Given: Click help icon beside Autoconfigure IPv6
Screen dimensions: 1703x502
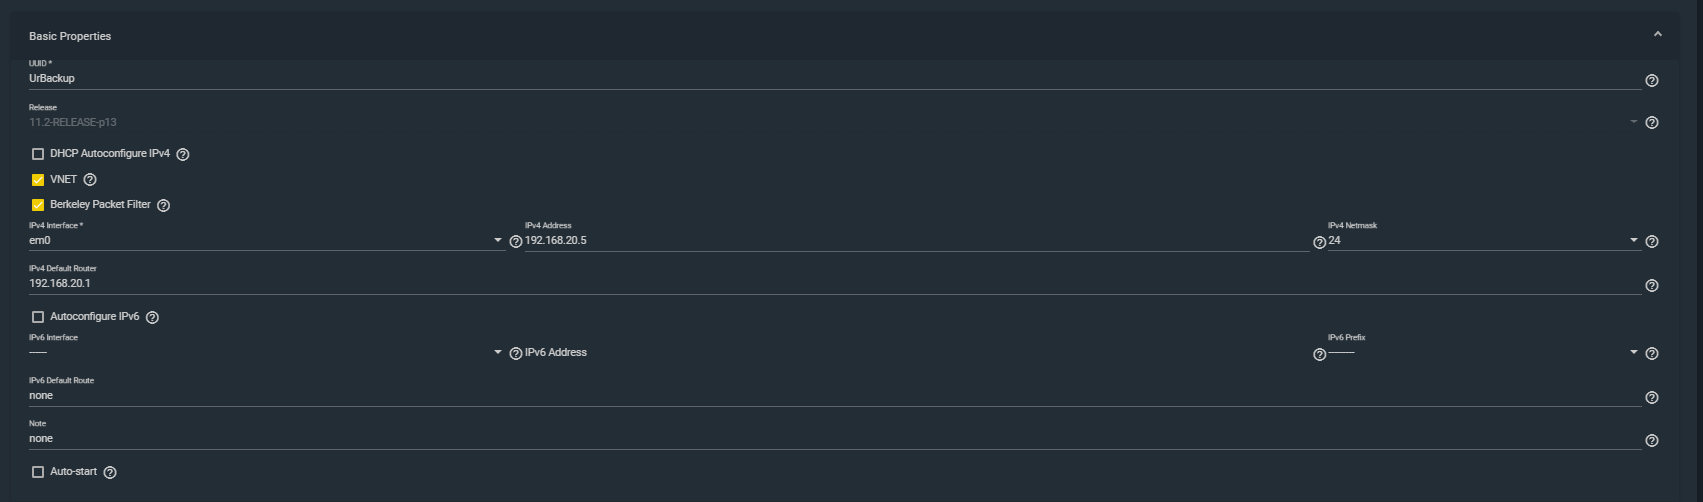Looking at the screenshot, I should coord(152,317).
